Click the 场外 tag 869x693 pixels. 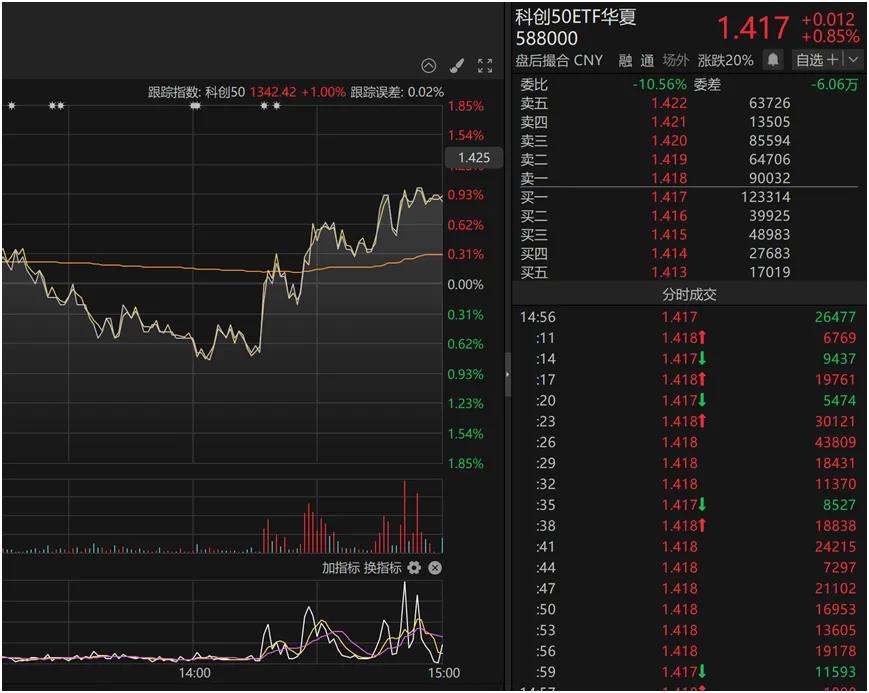(x=676, y=60)
